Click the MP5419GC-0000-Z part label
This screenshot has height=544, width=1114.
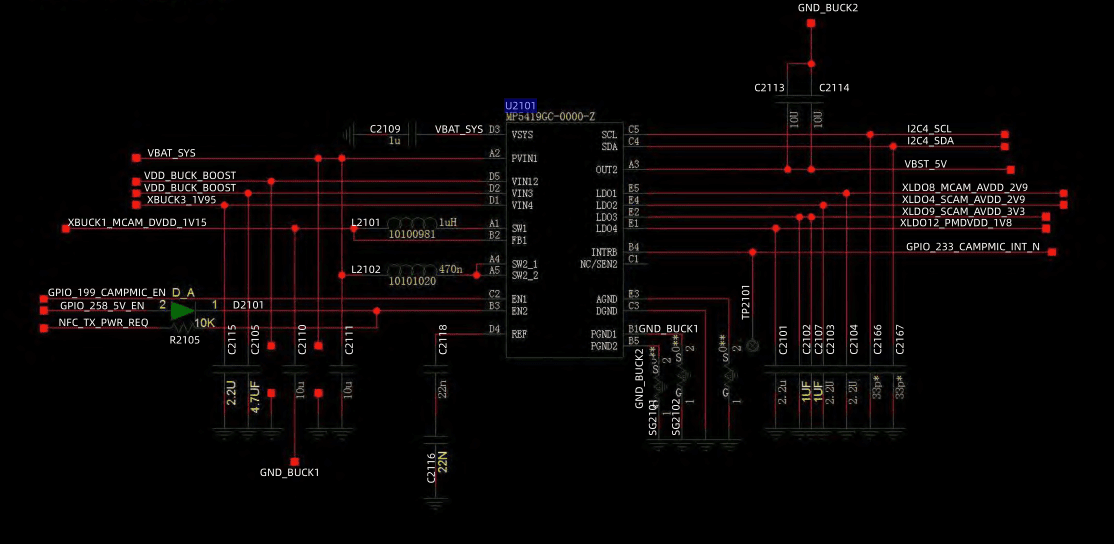click(550, 116)
